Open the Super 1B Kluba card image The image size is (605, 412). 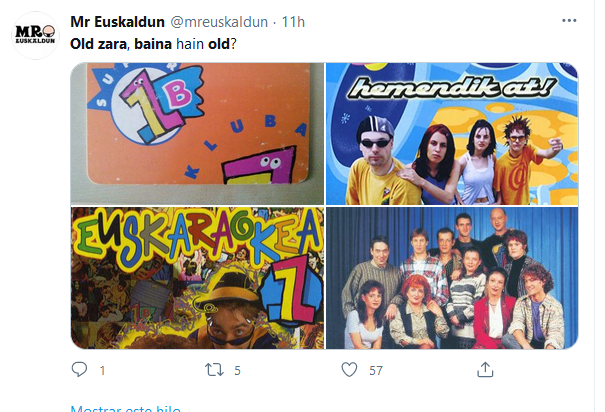[198, 133]
